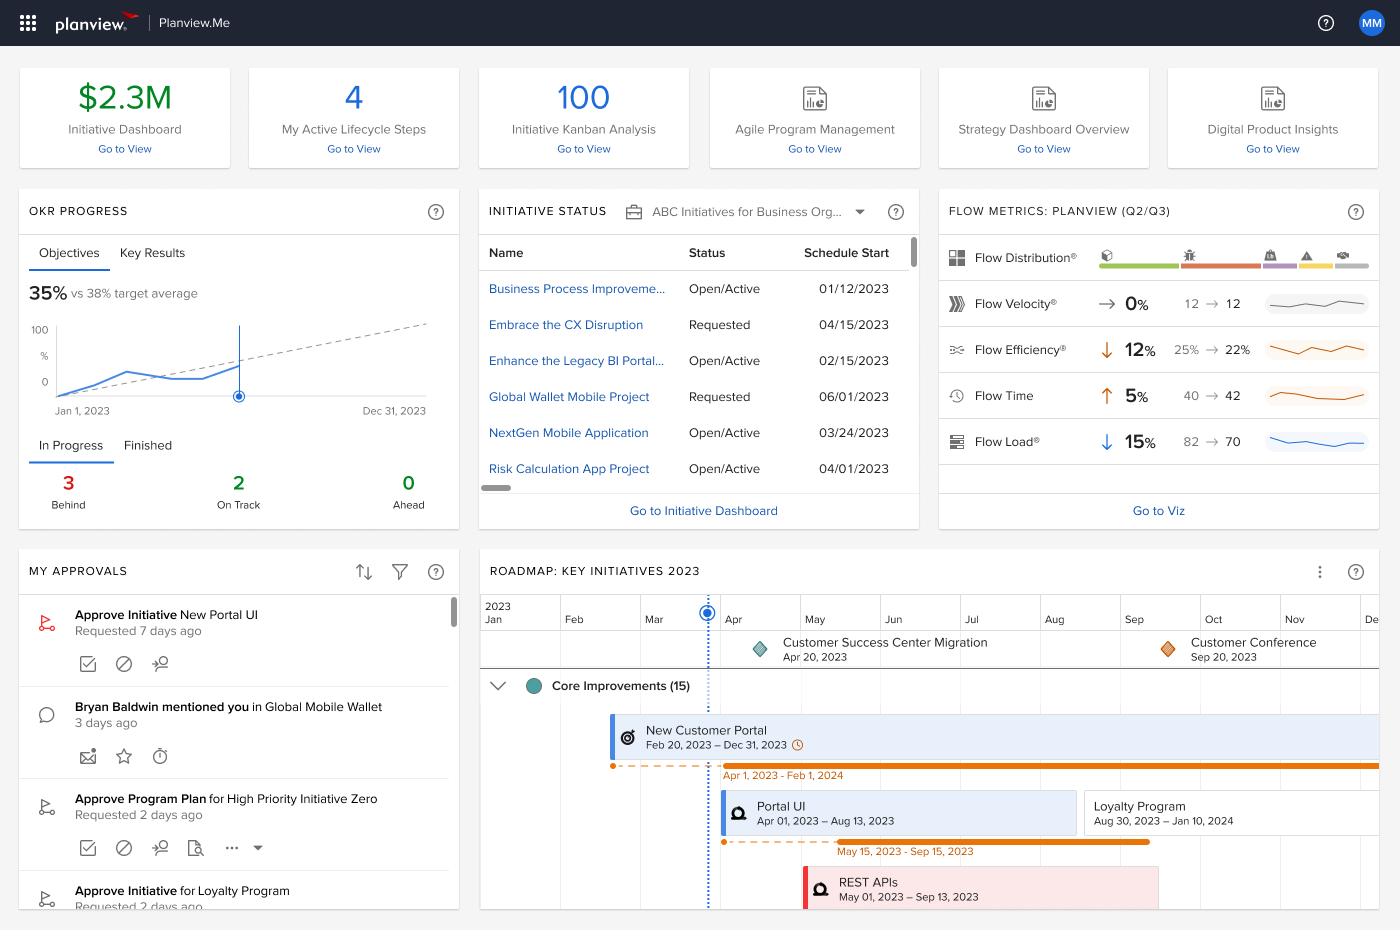Filter the My Approvals list

[400, 572]
